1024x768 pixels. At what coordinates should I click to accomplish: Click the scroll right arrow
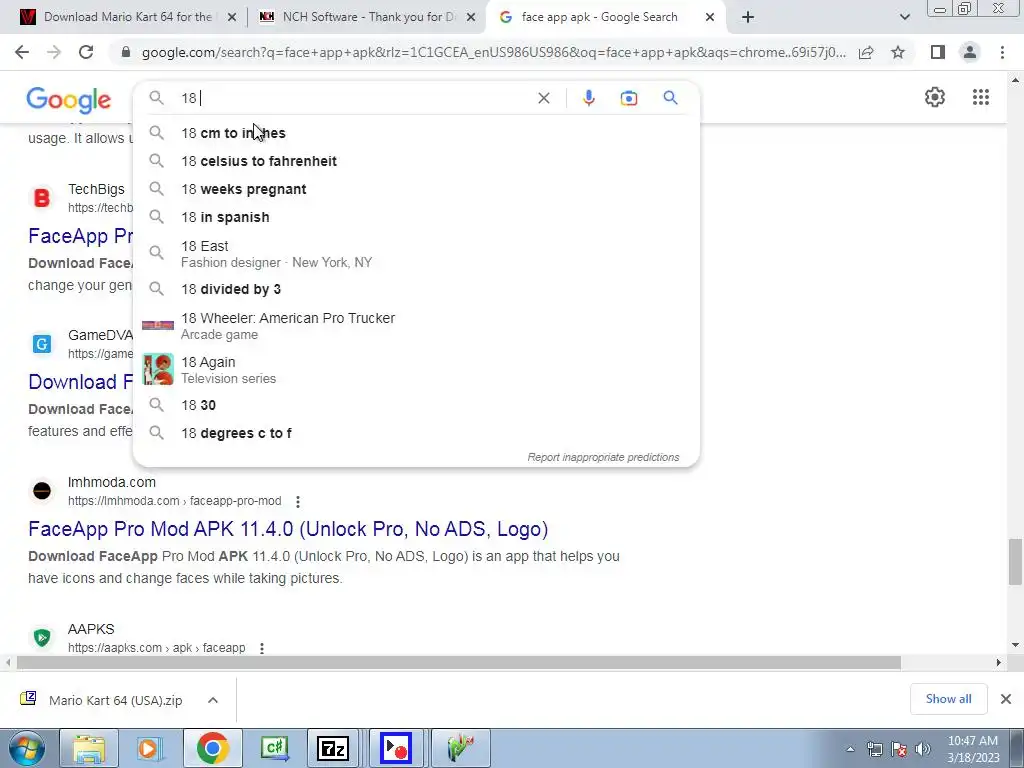999,663
